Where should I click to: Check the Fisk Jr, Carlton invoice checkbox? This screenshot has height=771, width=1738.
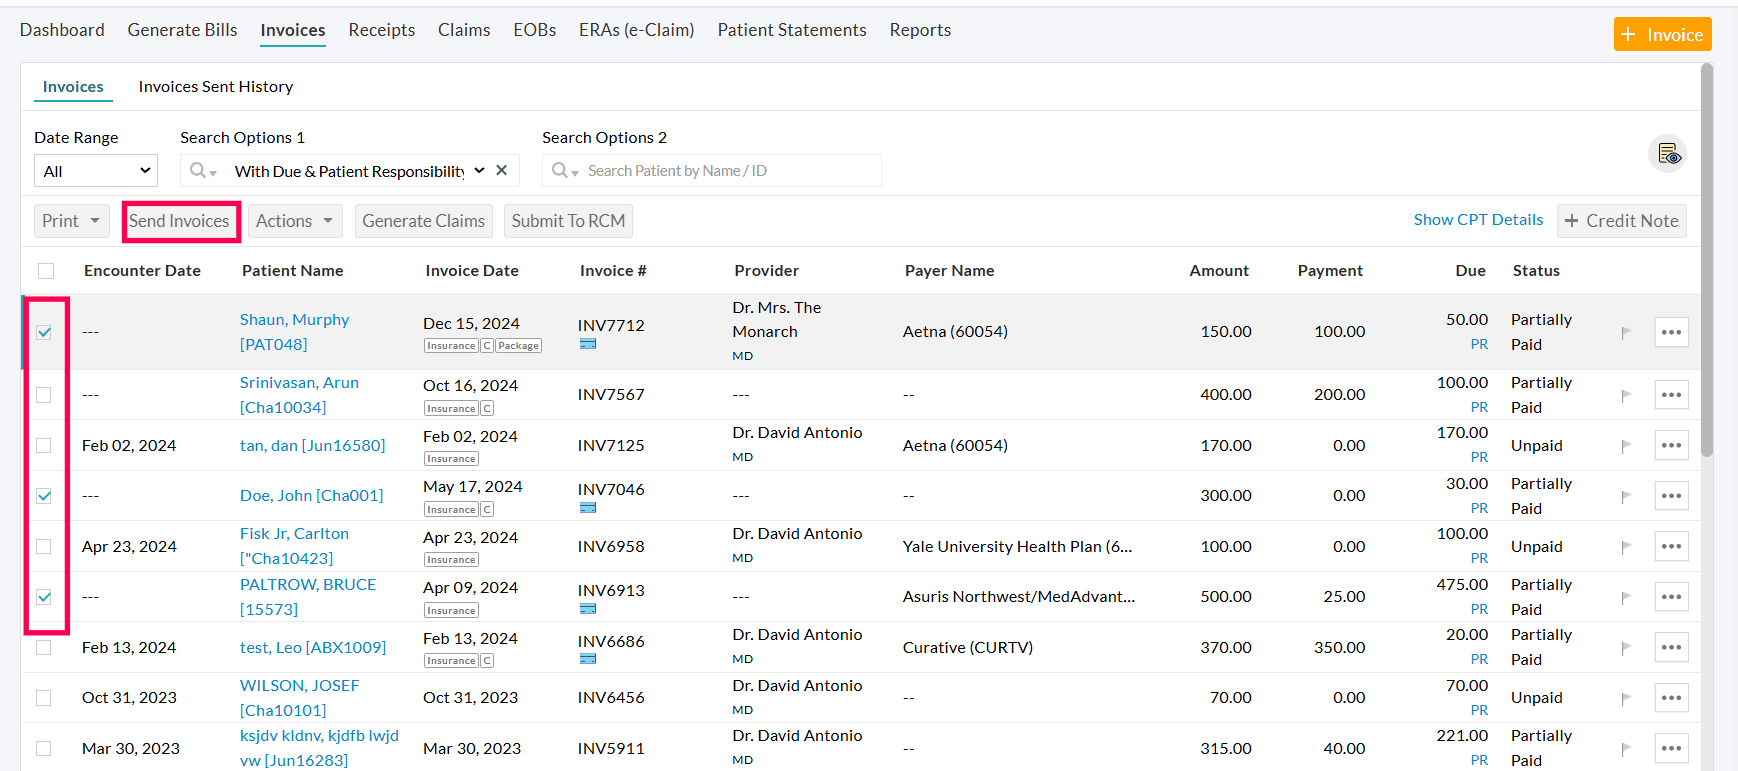[44, 547]
